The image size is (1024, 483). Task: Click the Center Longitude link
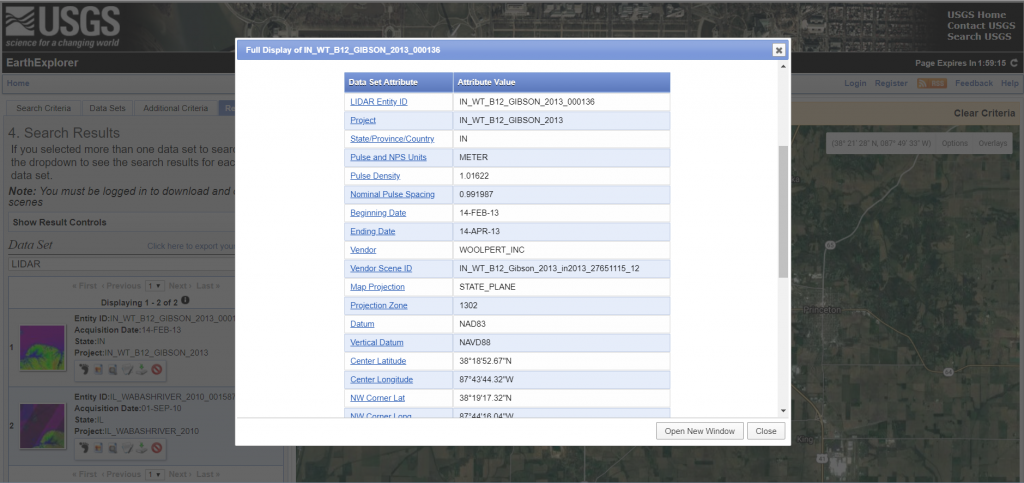click(381, 379)
